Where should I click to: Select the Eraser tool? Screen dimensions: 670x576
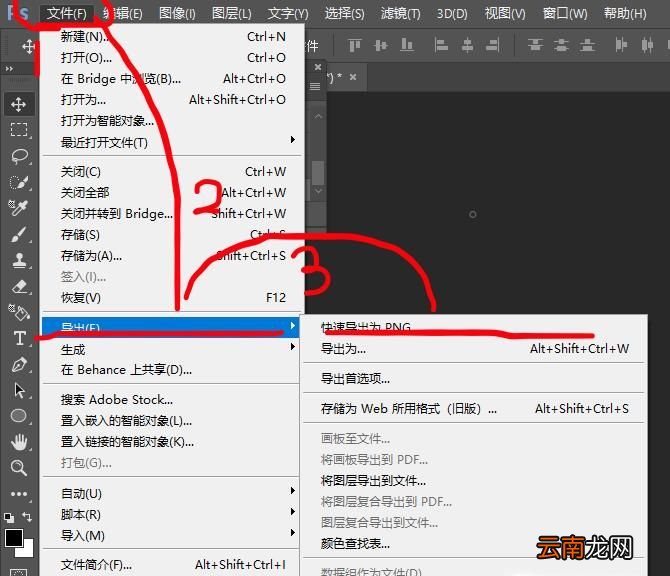18,286
